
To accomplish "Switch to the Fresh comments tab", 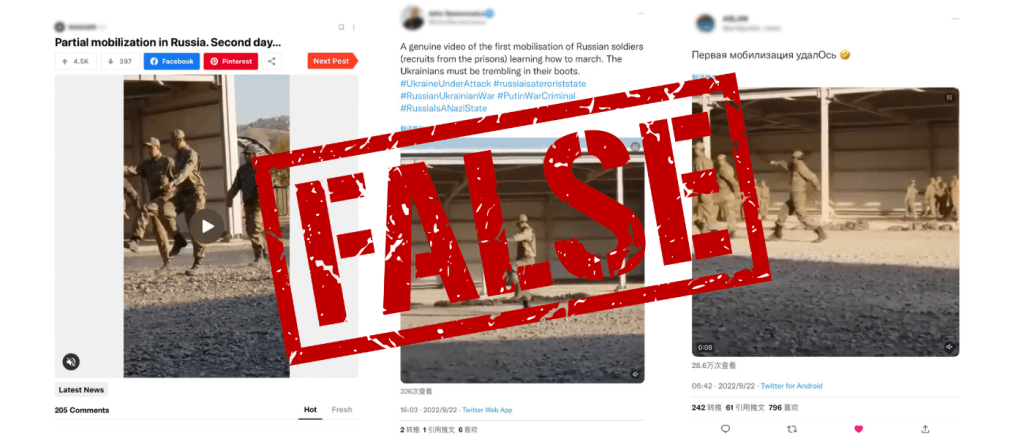I will coord(342,410).
